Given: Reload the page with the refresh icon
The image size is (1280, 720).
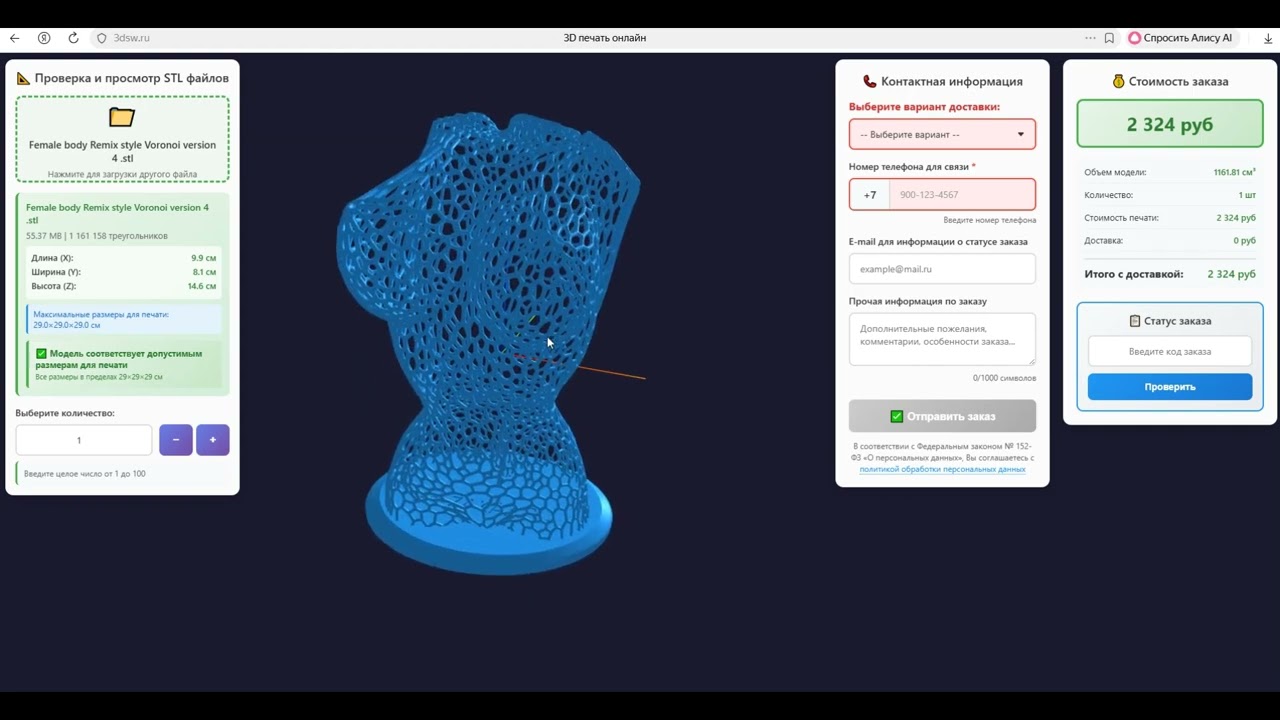Looking at the screenshot, I should pyautogui.click(x=73, y=38).
